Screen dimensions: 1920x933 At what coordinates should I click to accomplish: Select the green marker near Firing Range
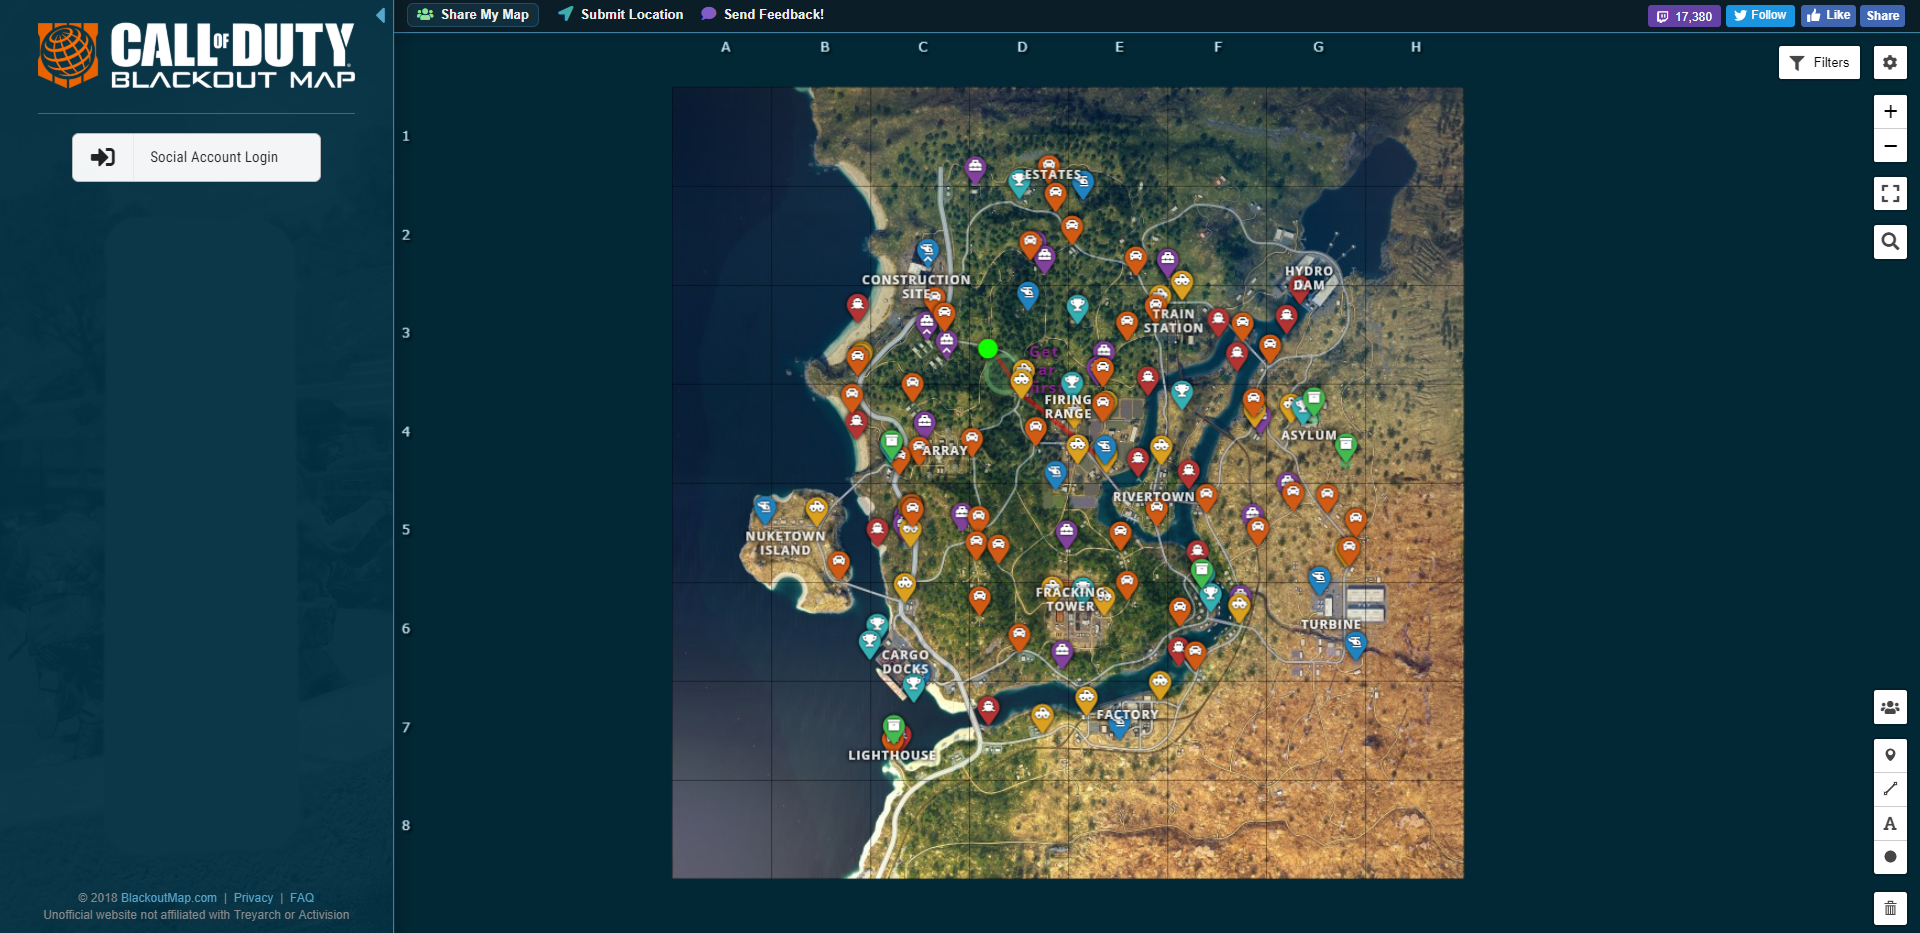[988, 349]
